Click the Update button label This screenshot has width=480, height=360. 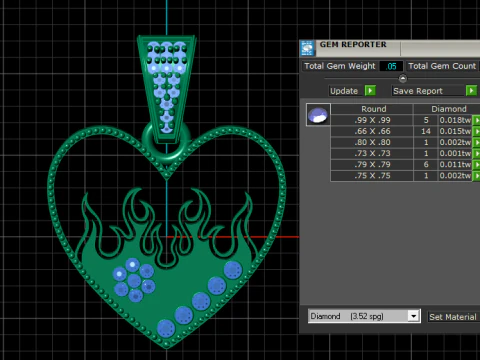[x=344, y=91]
